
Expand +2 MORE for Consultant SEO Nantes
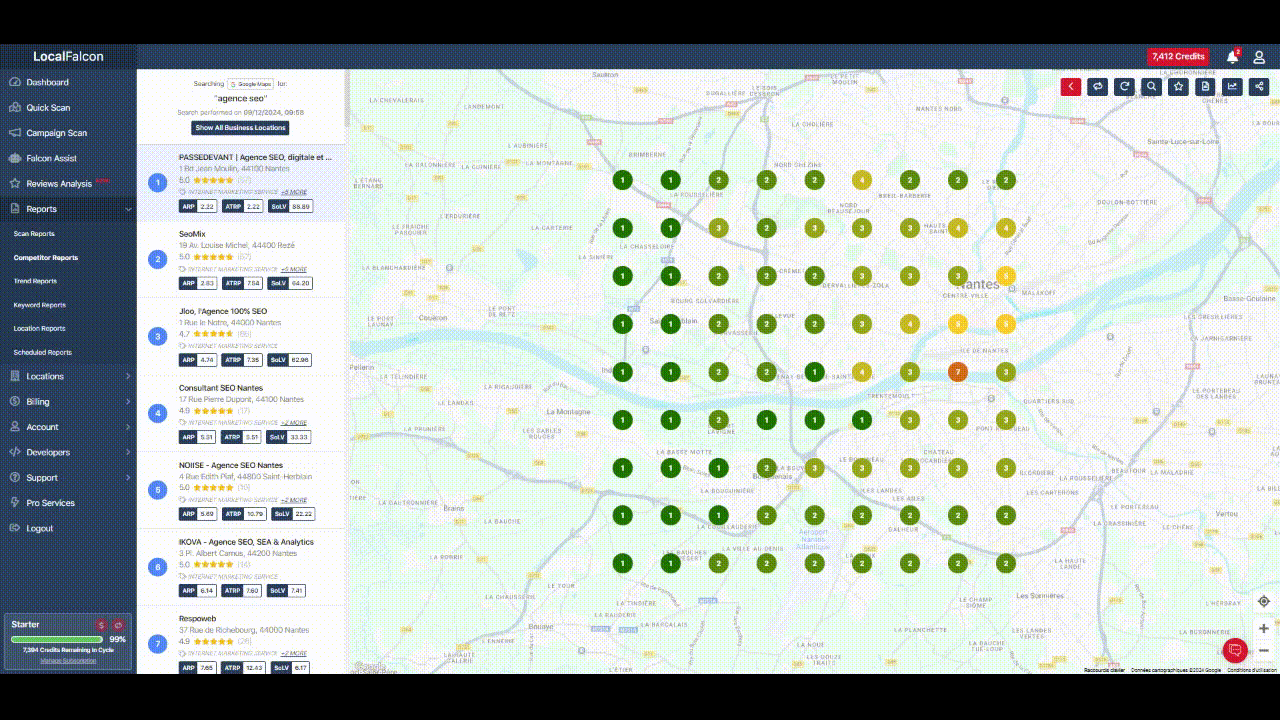pos(294,423)
